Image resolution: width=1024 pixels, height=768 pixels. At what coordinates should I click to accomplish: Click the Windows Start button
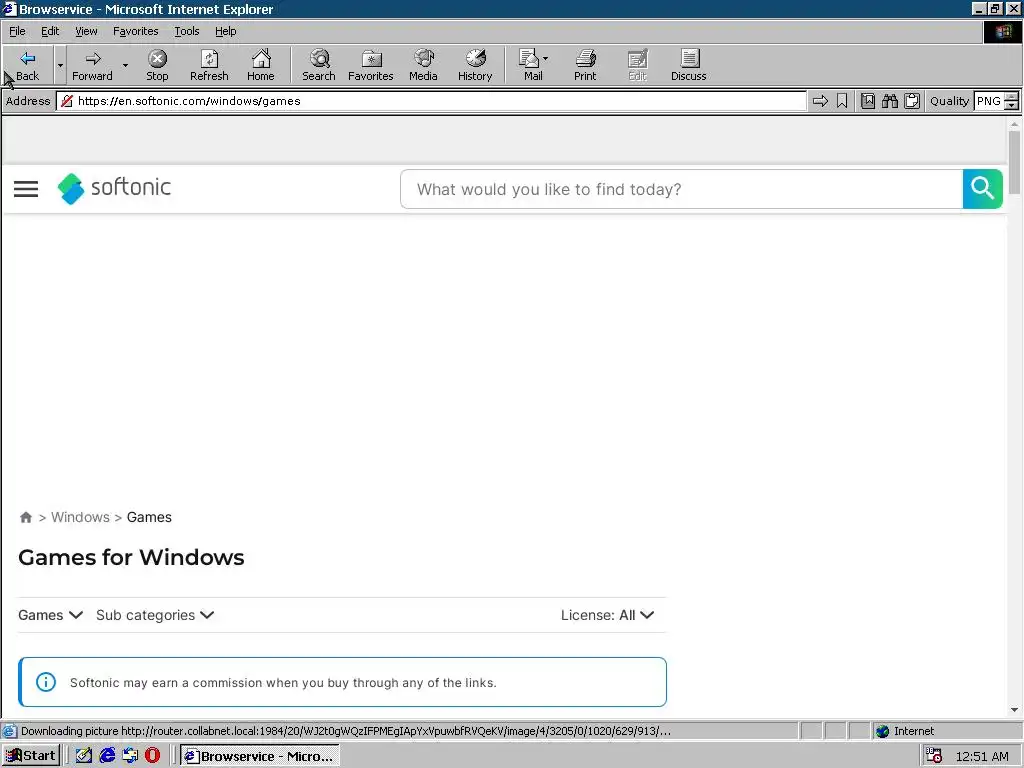point(31,756)
